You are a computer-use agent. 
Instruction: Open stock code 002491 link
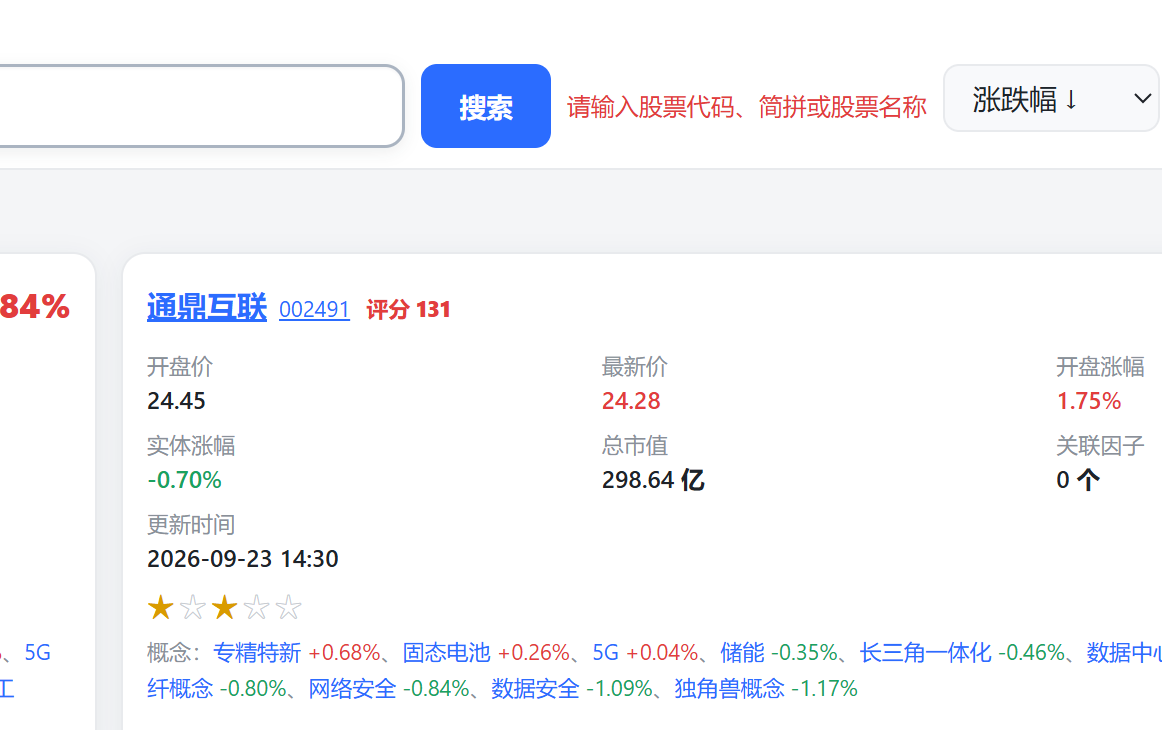(x=314, y=309)
